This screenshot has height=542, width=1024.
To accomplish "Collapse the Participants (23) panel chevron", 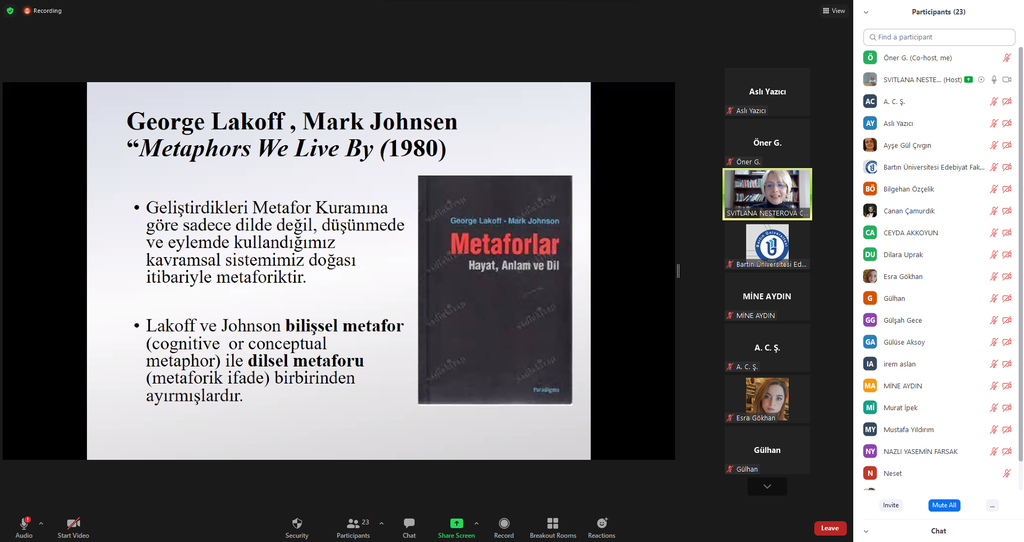I will tap(866, 12).
